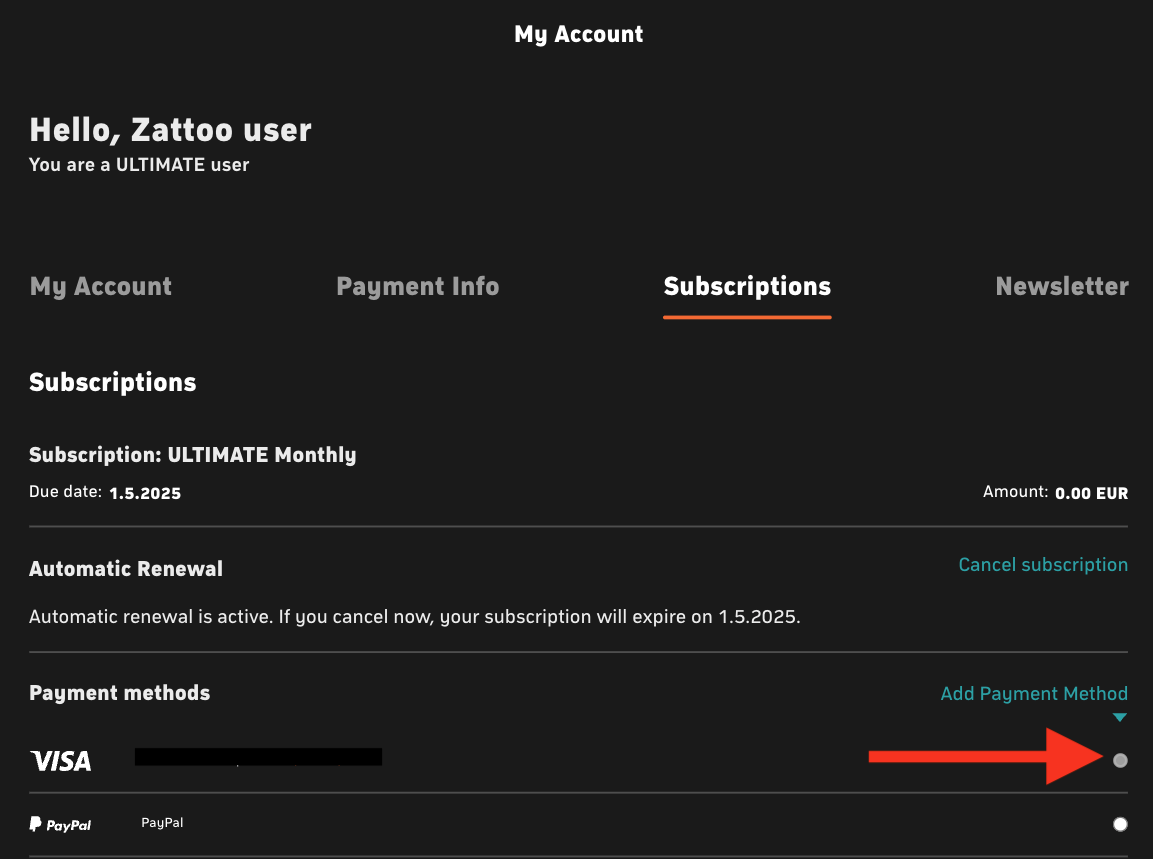
Task: Open the My Account tab
Action: tap(101, 286)
